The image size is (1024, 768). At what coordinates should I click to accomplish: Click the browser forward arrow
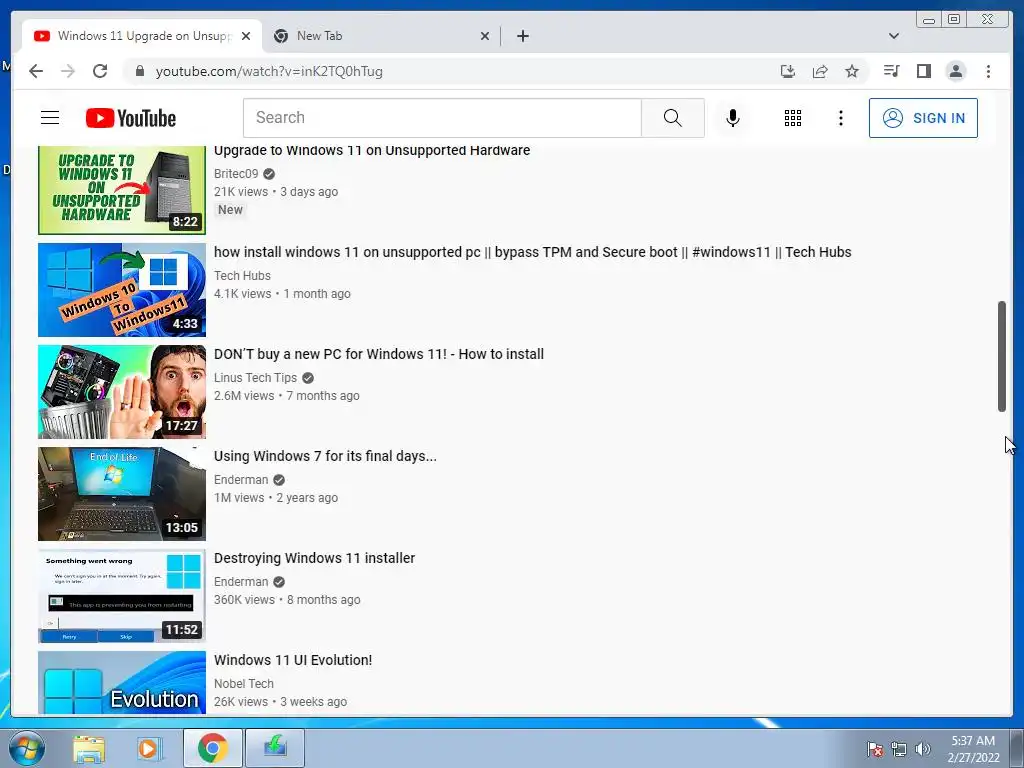[x=68, y=71]
